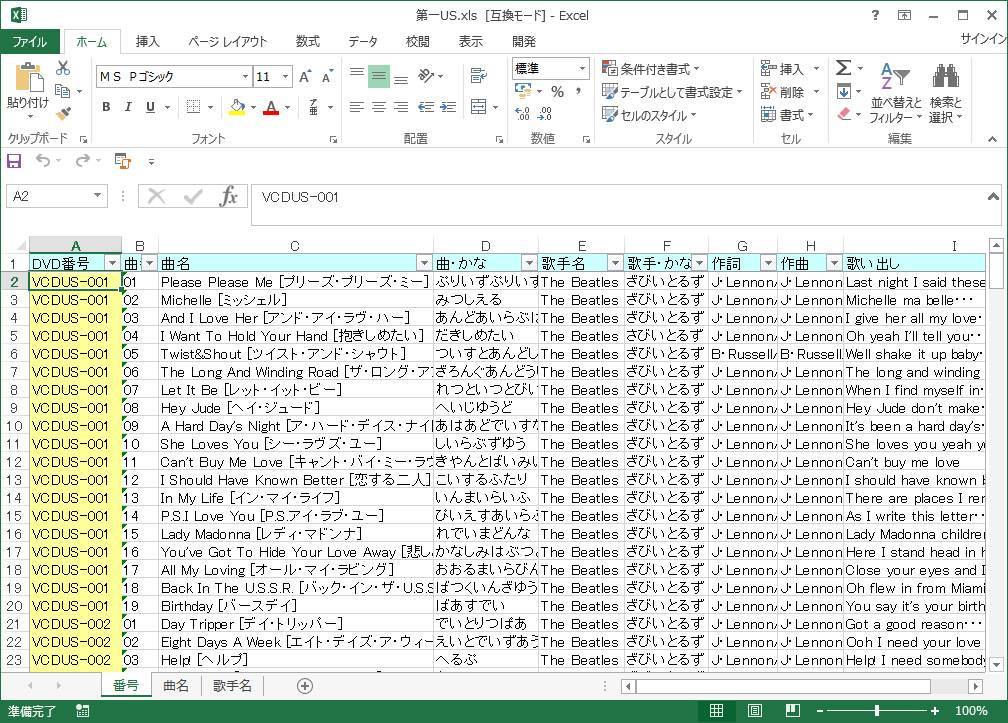Image resolution: width=1008 pixels, height=723 pixels.
Task: Click the insert function fx icon
Action: pyautogui.click(x=228, y=197)
